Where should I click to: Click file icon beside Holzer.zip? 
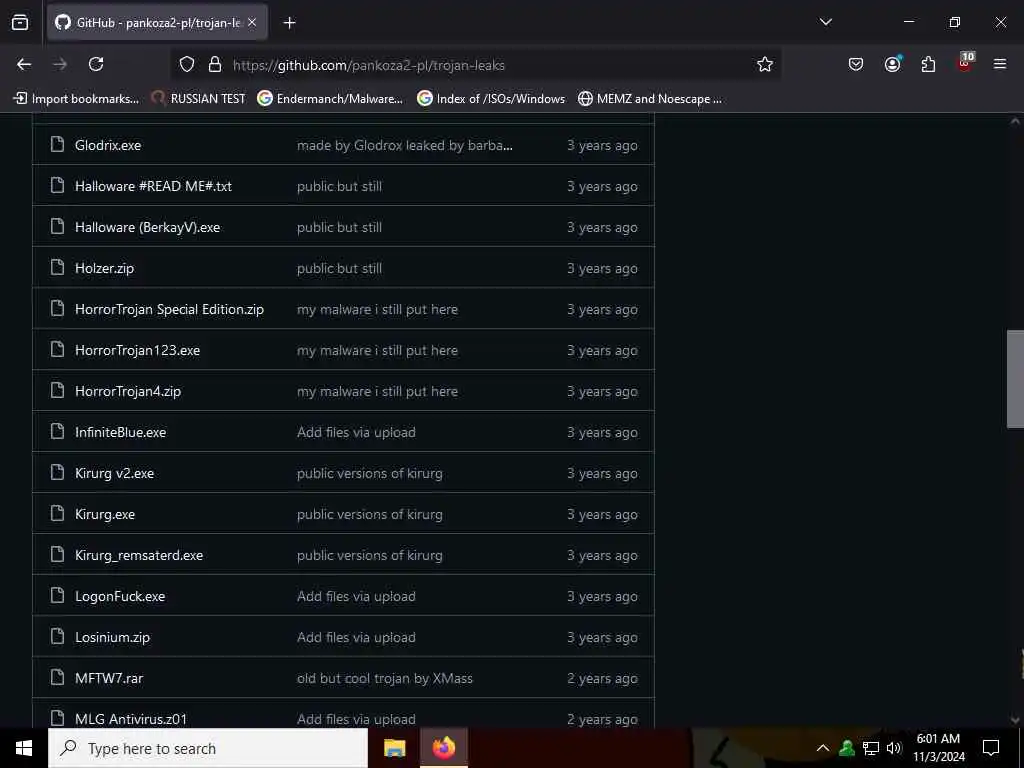(57, 268)
